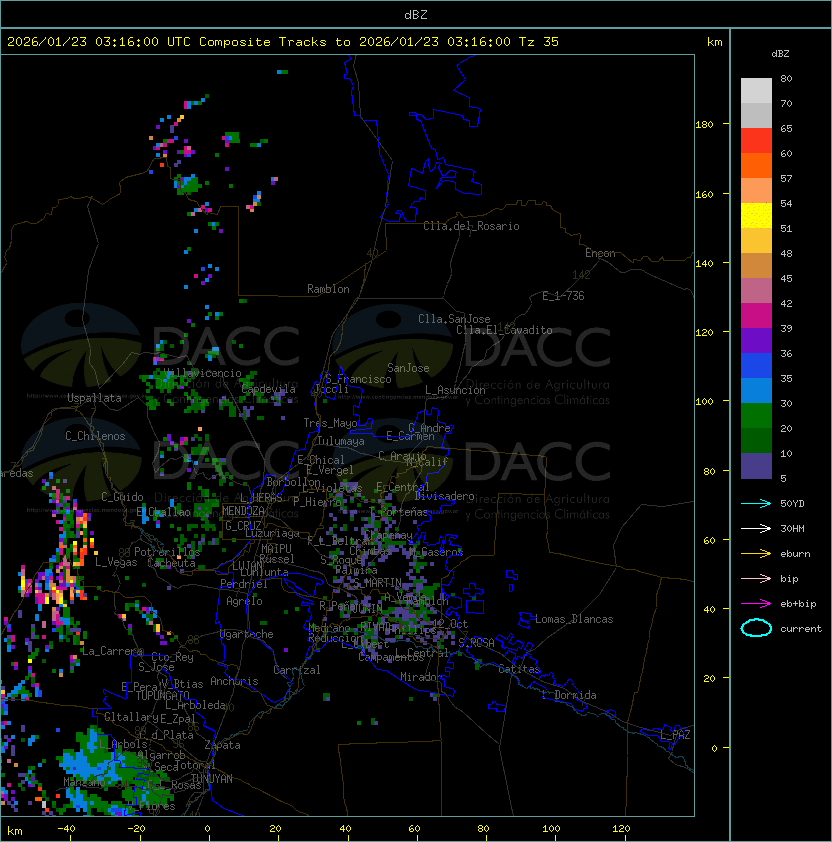The width and height of the screenshot is (832, 842).
Task: Click the current legend label
Action: 801,629
